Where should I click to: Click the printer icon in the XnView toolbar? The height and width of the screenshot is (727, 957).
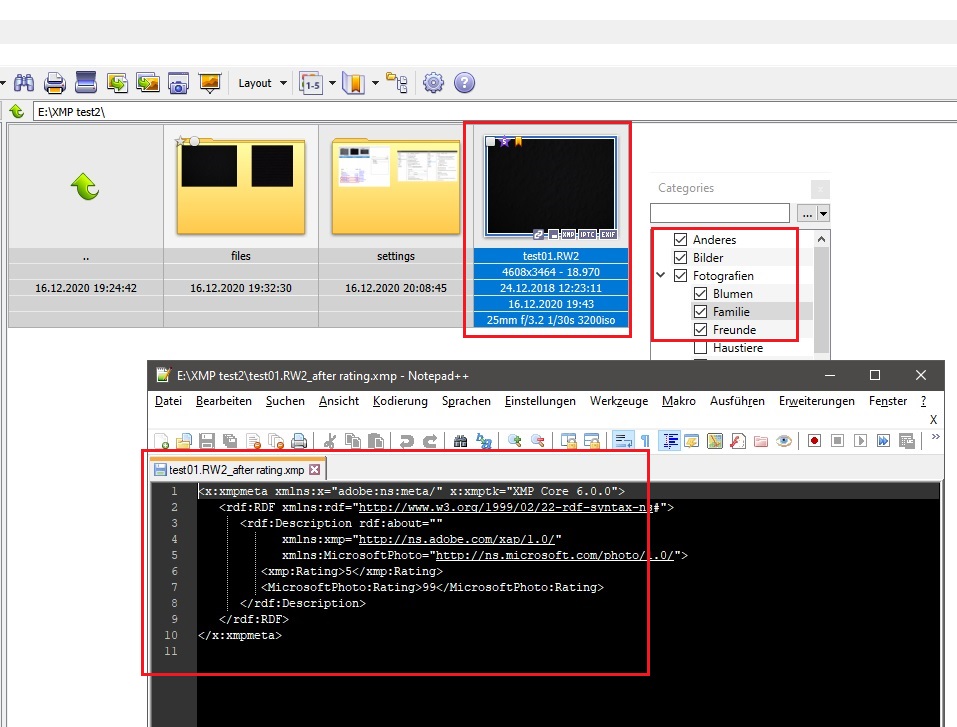(x=55, y=84)
